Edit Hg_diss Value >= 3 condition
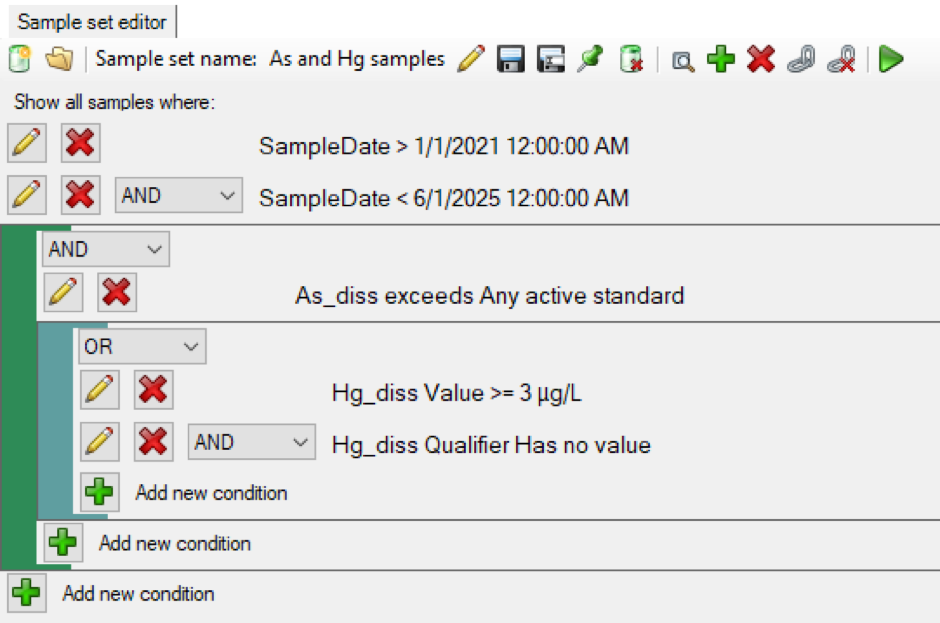The height and width of the screenshot is (623, 940). pos(100,390)
